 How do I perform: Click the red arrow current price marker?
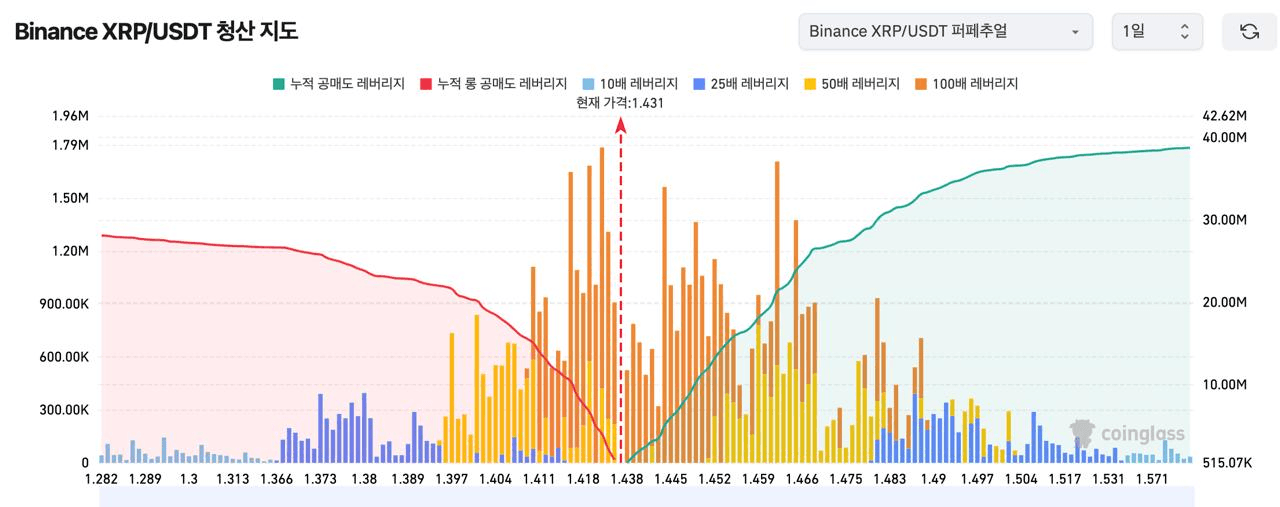tap(621, 125)
